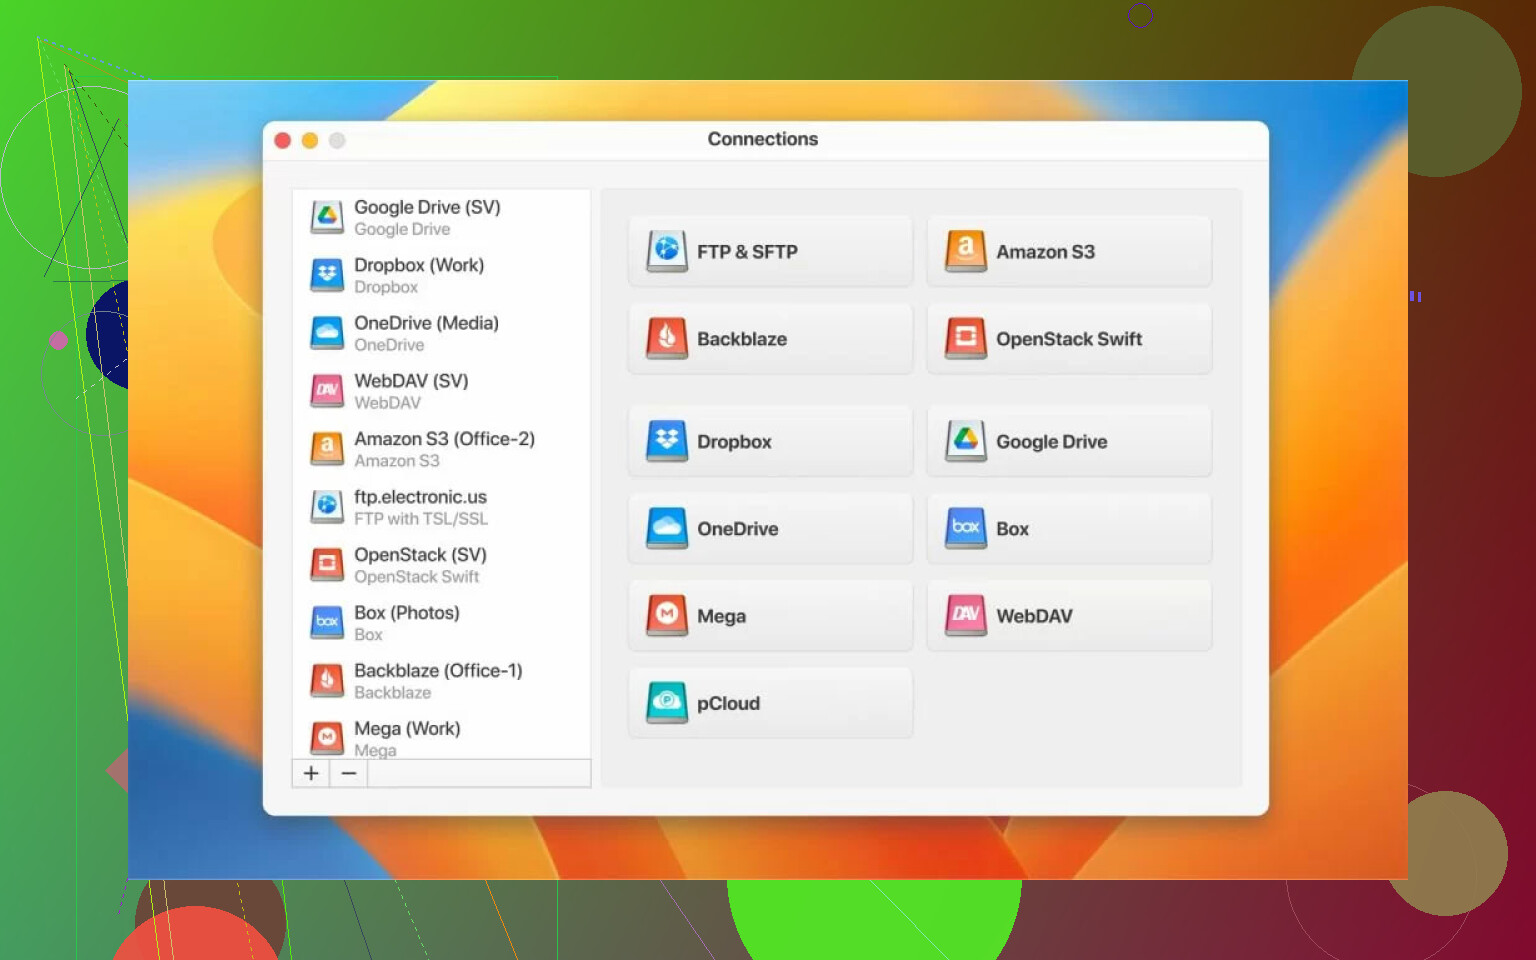
Task: Choose Google Drive connection type label
Action: tap(1051, 442)
